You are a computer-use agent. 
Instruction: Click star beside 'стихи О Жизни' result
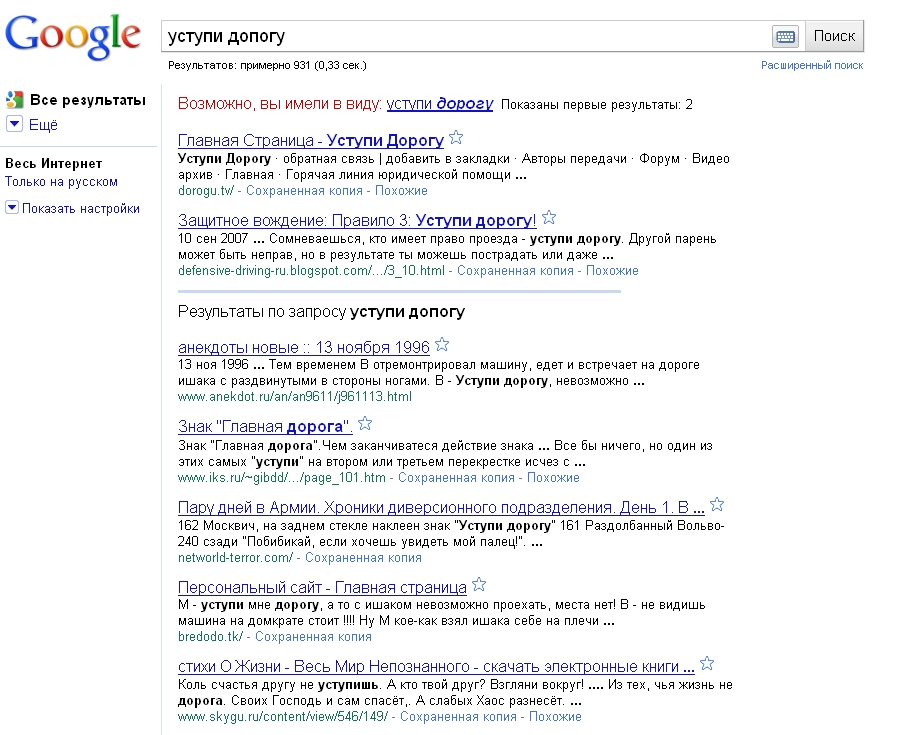pos(707,664)
